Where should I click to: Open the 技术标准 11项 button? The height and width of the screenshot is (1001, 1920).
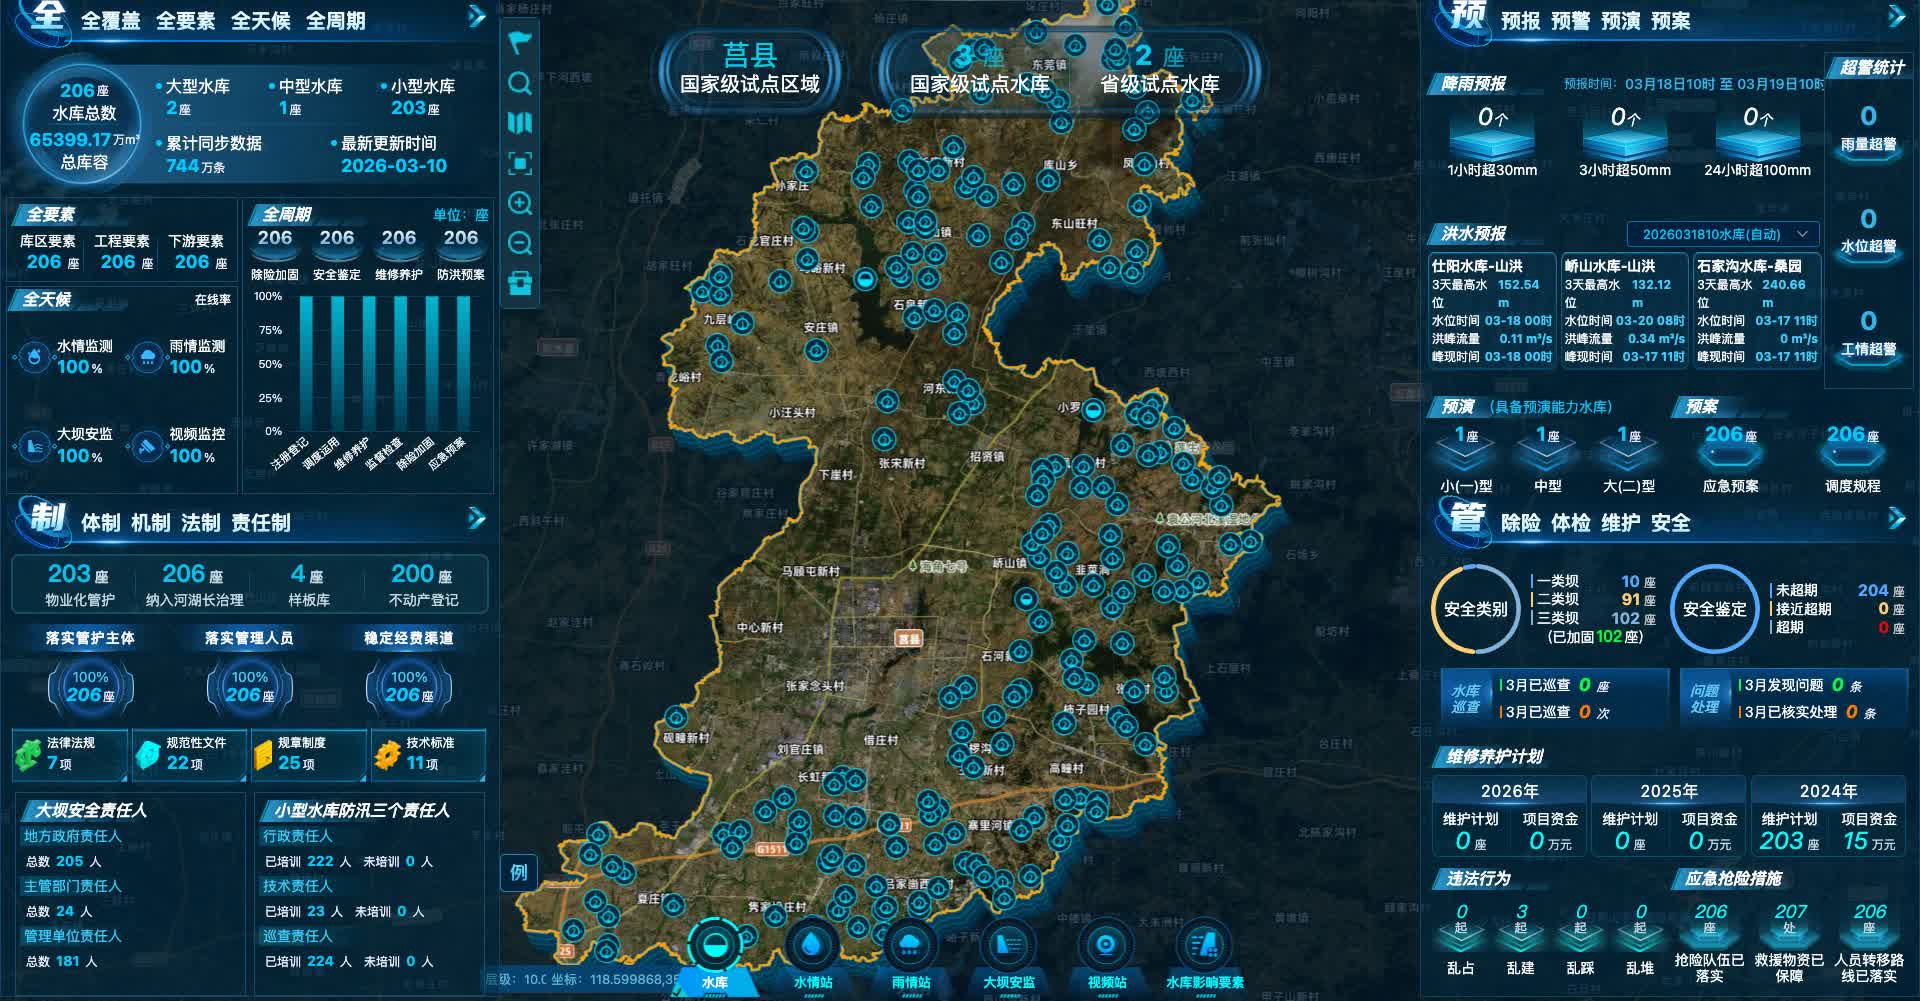[x=428, y=754]
